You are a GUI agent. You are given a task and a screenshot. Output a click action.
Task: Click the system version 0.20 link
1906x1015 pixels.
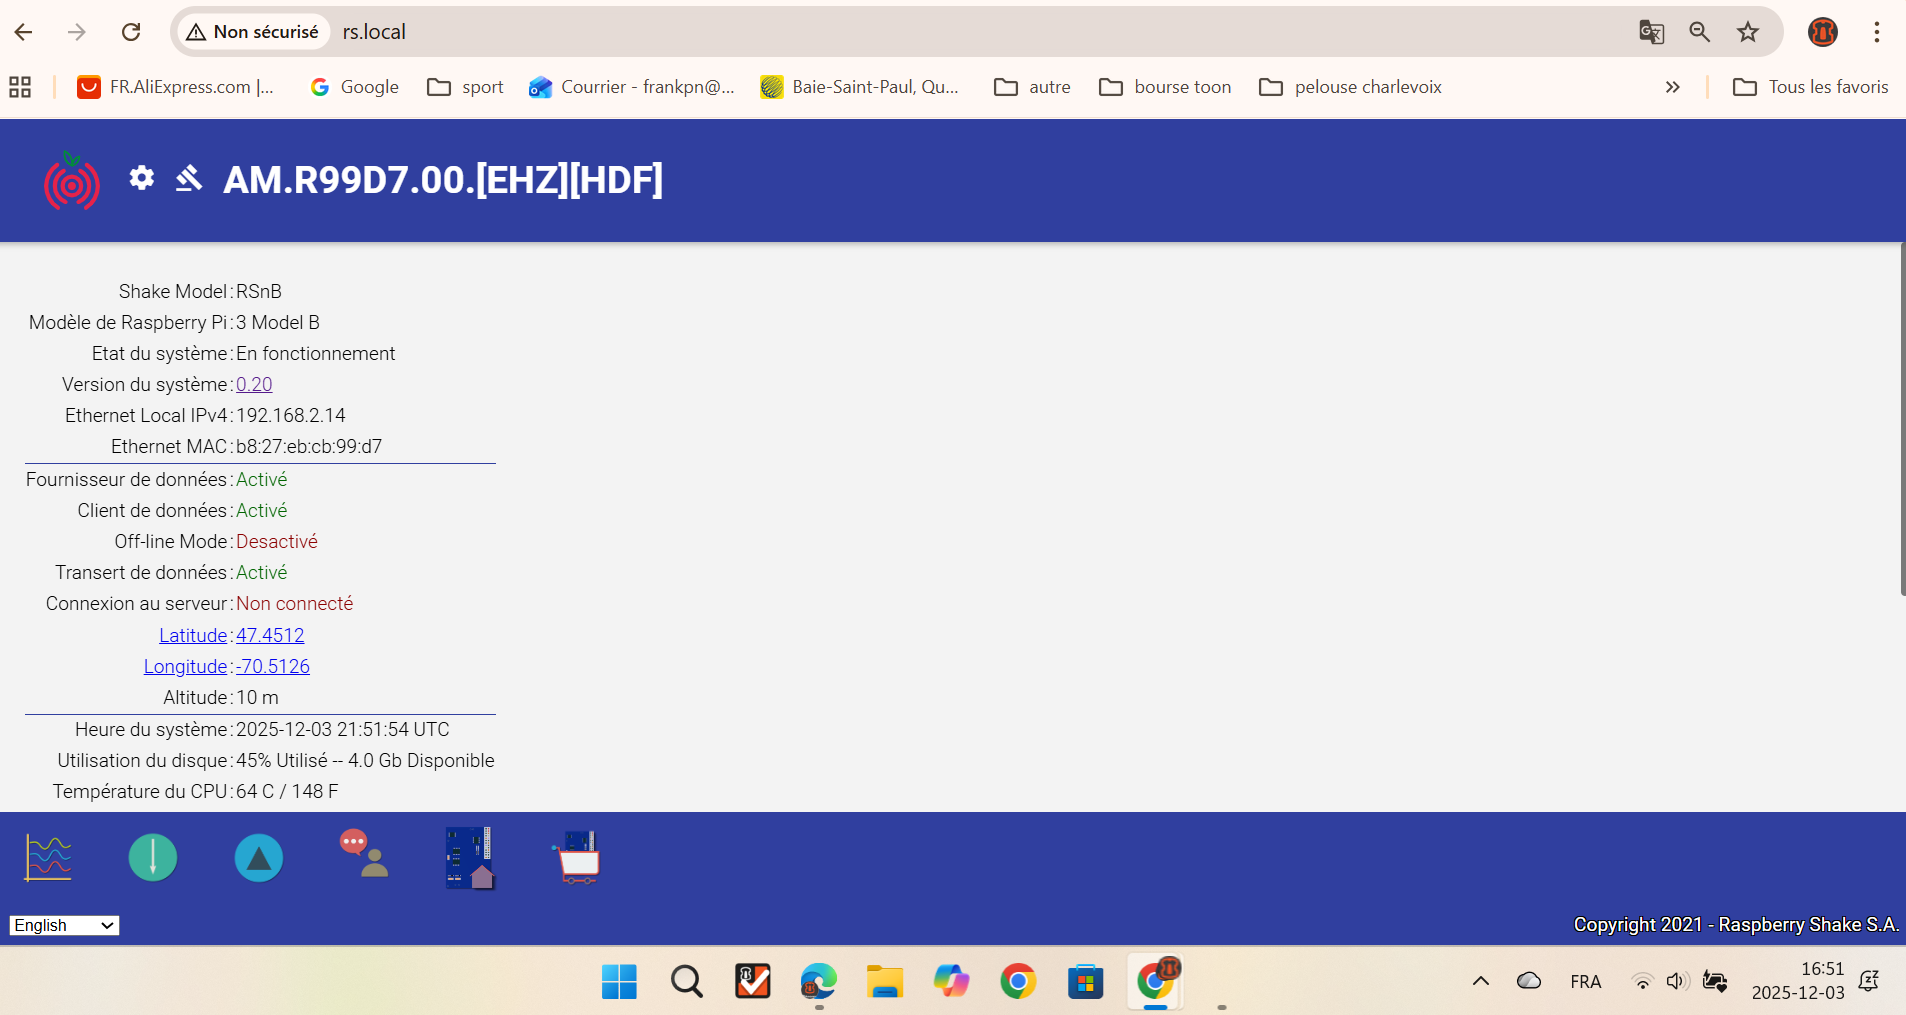tap(254, 384)
